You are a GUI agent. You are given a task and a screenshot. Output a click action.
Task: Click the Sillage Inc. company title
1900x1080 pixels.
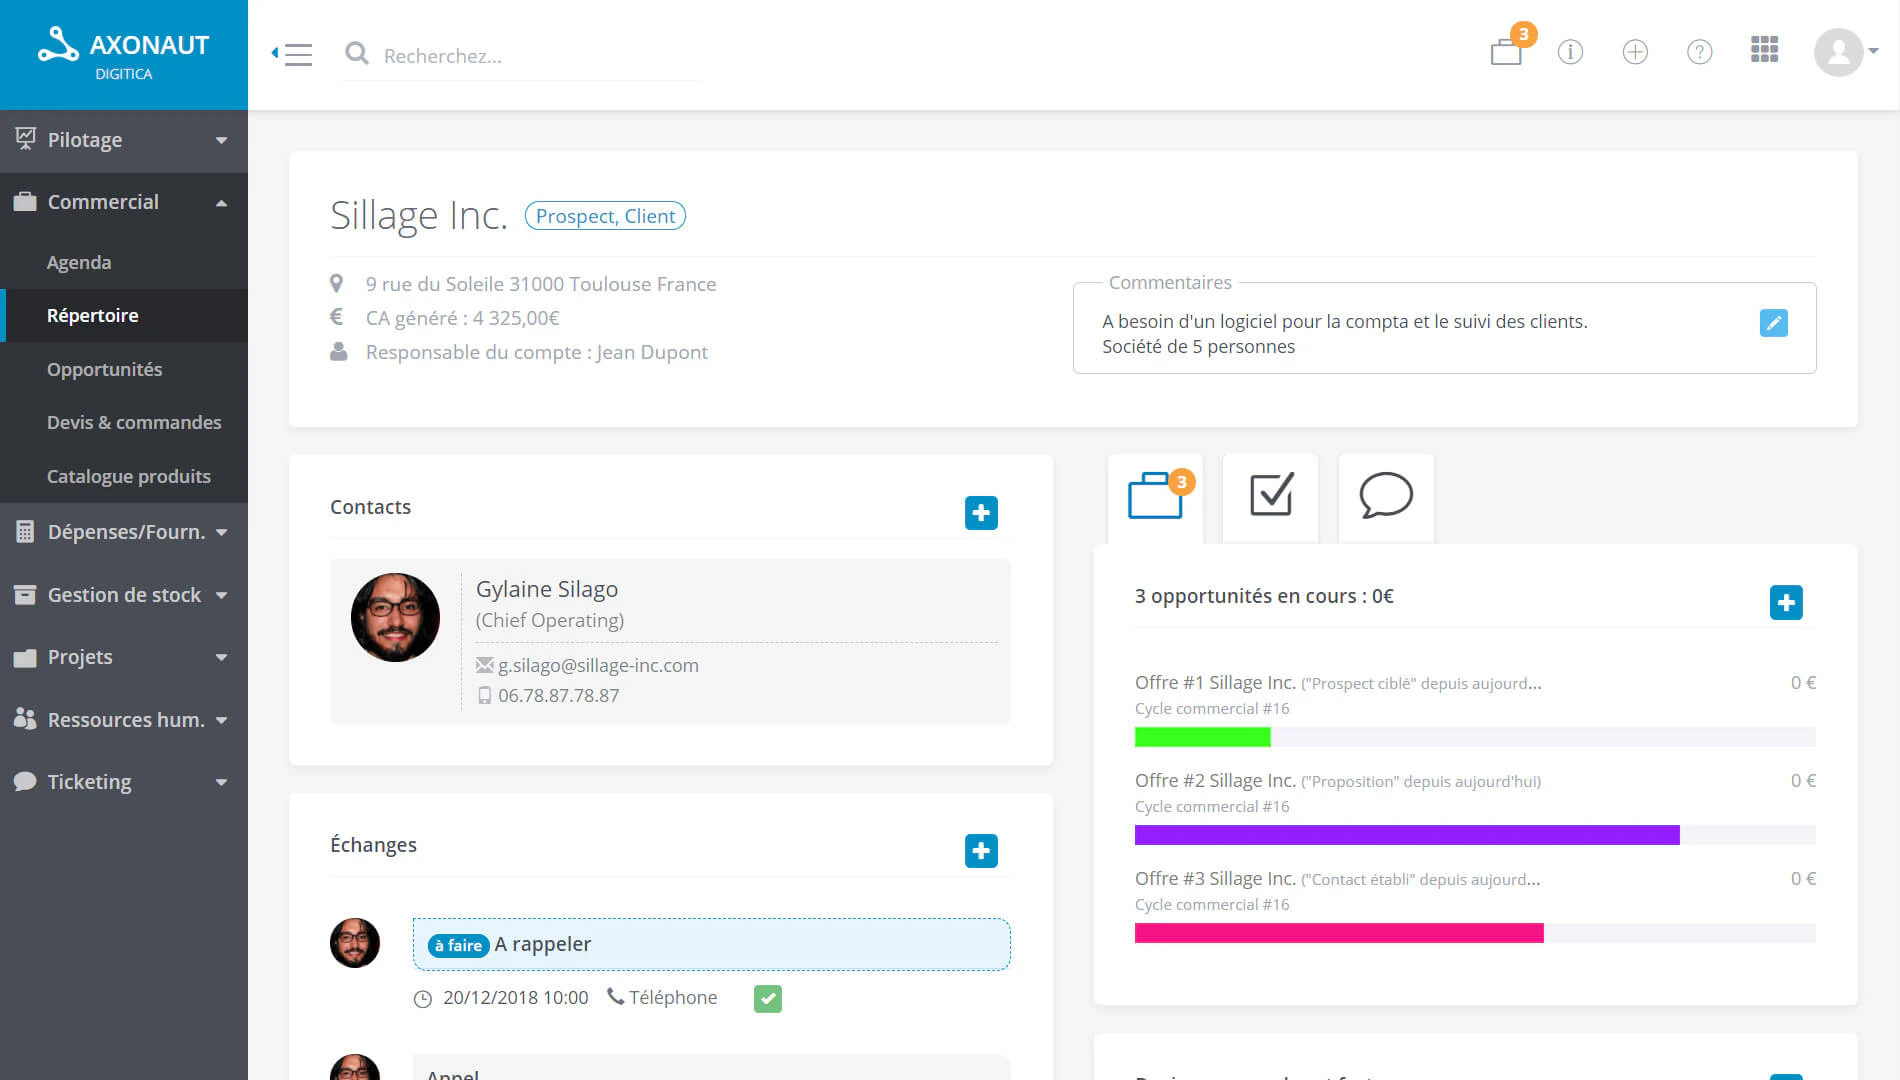click(419, 215)
